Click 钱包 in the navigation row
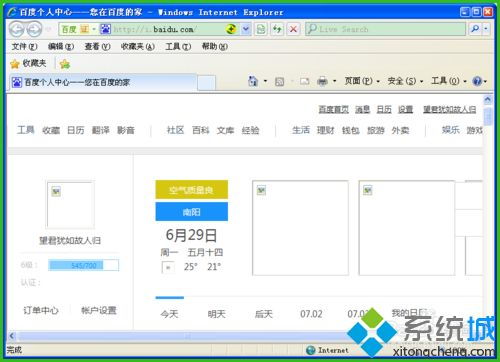The image size is (500, 362). coord(351,130)
